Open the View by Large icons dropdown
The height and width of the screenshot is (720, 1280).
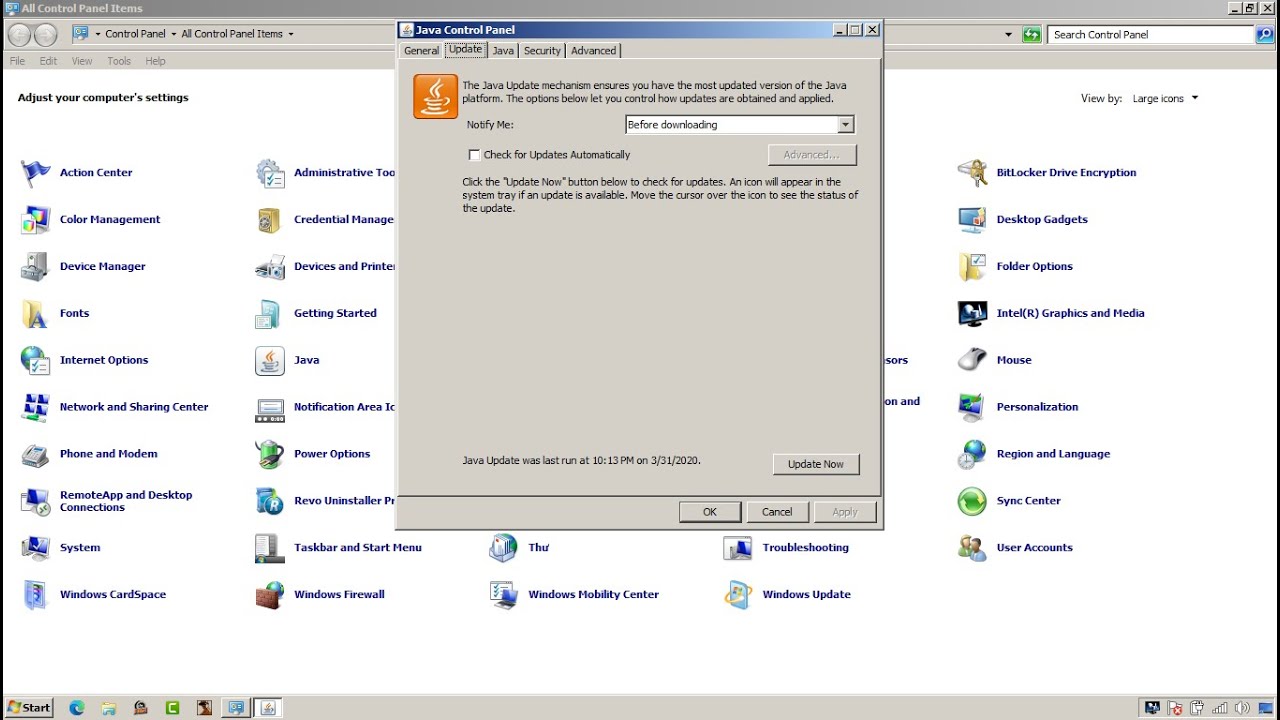(x=1165, y=99)
